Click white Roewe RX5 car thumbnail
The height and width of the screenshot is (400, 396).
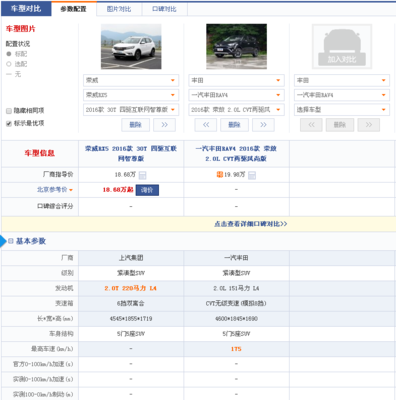pyautogui.click(x=131, y=46)
